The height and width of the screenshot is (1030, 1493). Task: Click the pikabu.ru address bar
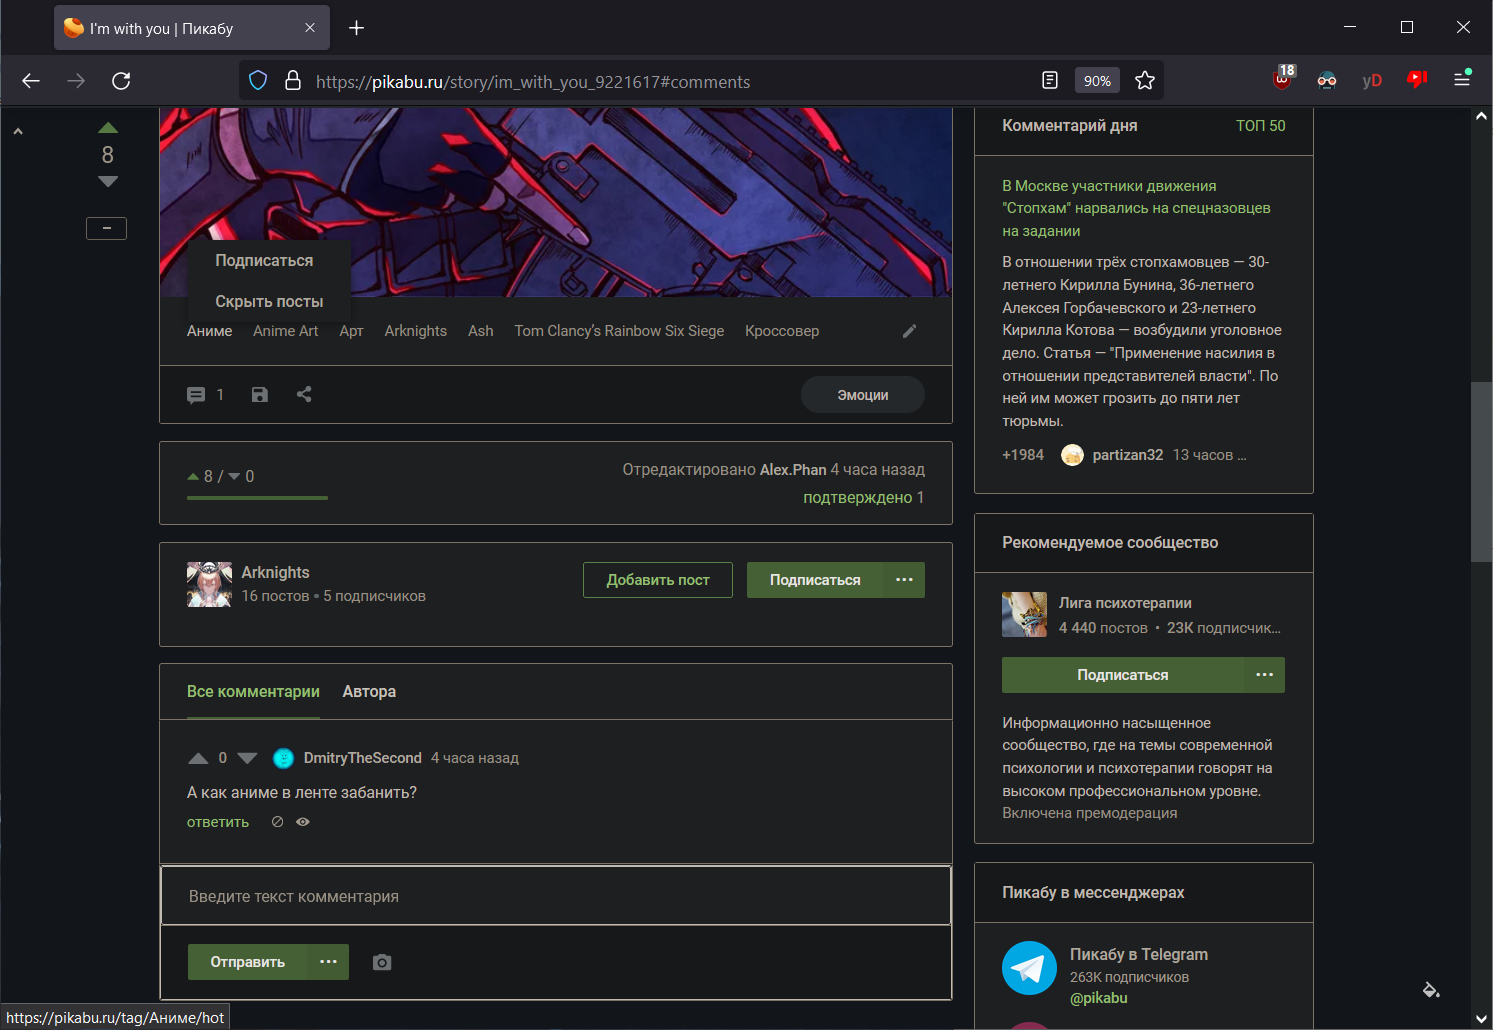533,82
